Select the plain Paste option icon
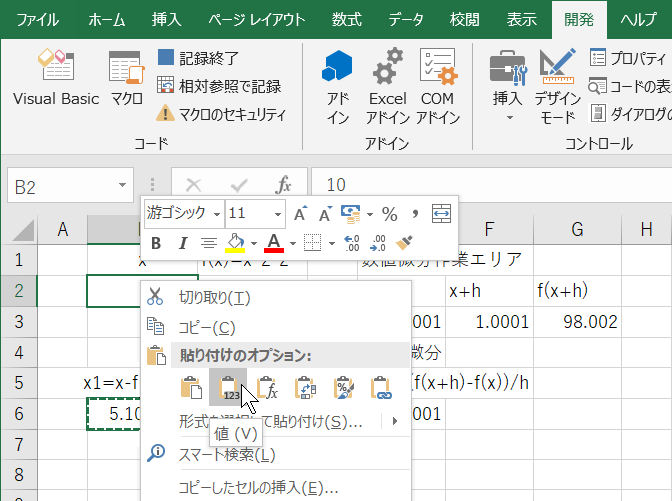672x501 pixels. [x=191, y=387]
